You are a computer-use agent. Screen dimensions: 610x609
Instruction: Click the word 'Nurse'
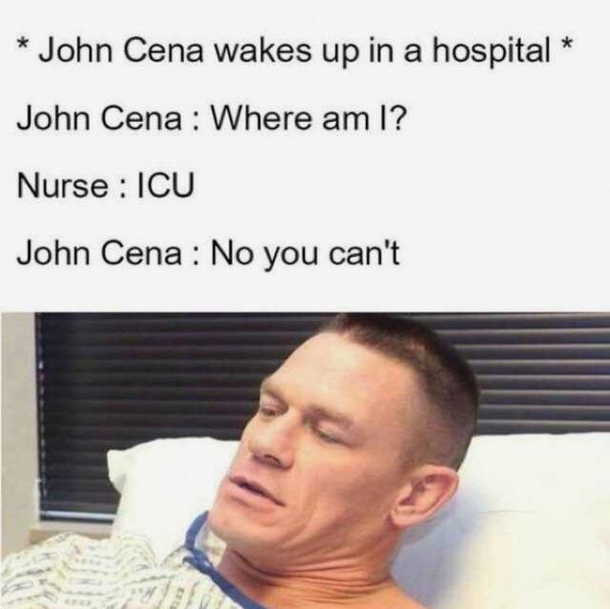63,186
